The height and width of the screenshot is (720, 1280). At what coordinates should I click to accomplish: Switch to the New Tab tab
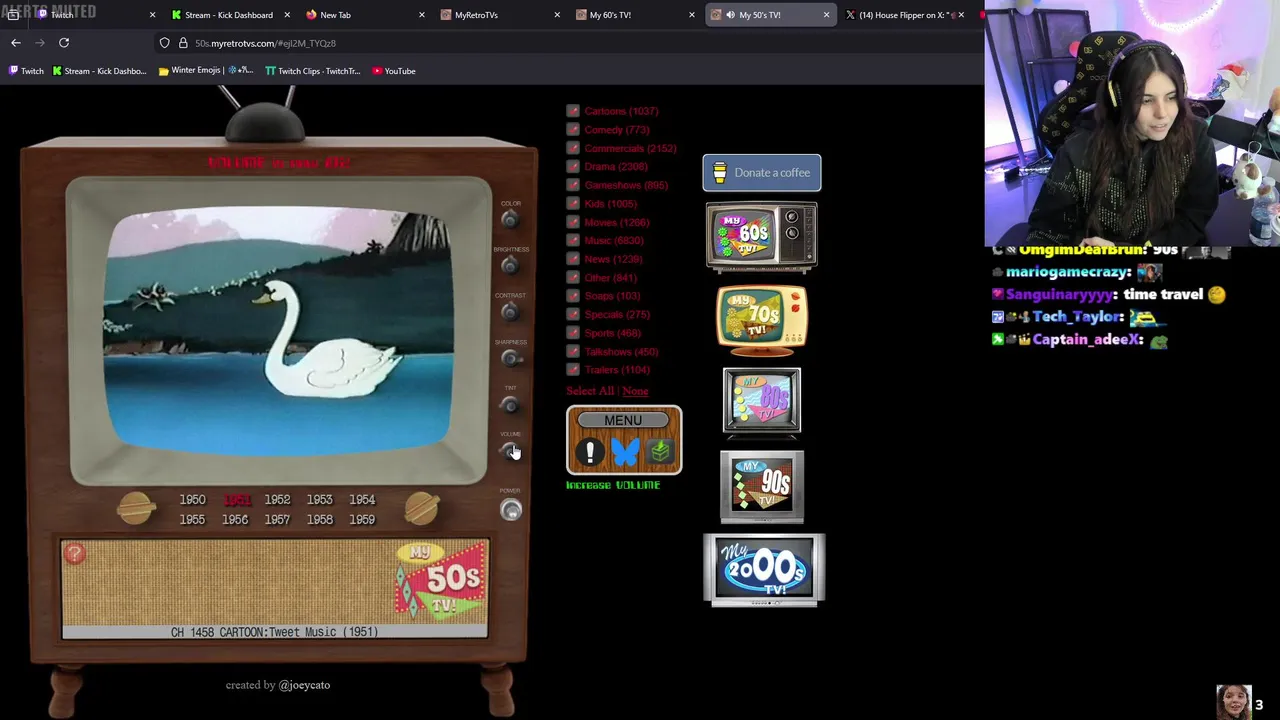coord(364,15)
